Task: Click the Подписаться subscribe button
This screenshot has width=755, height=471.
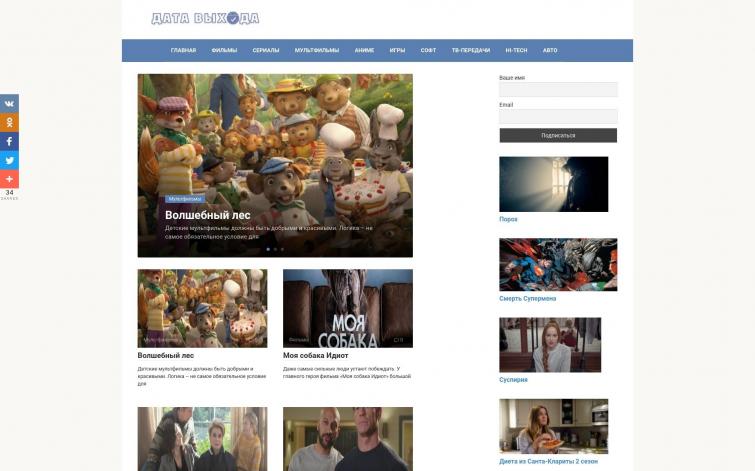Action: click(x=558, y=135)
